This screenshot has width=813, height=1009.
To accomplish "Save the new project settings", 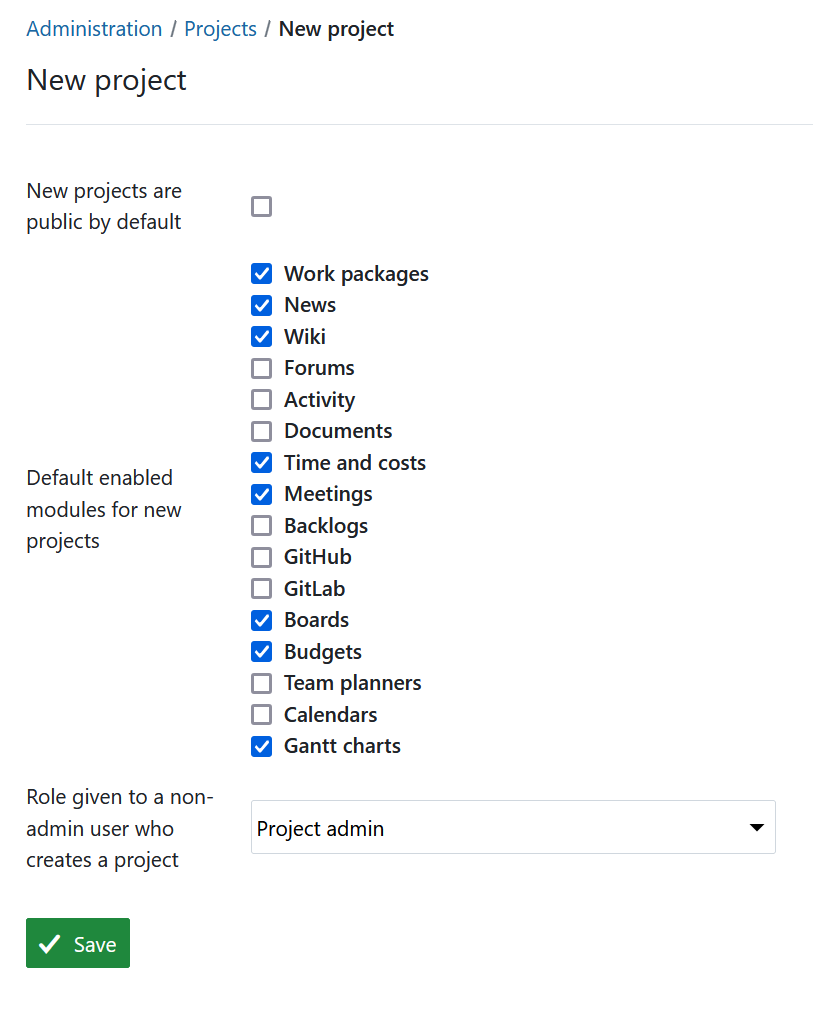I will (x=77, y=942).
